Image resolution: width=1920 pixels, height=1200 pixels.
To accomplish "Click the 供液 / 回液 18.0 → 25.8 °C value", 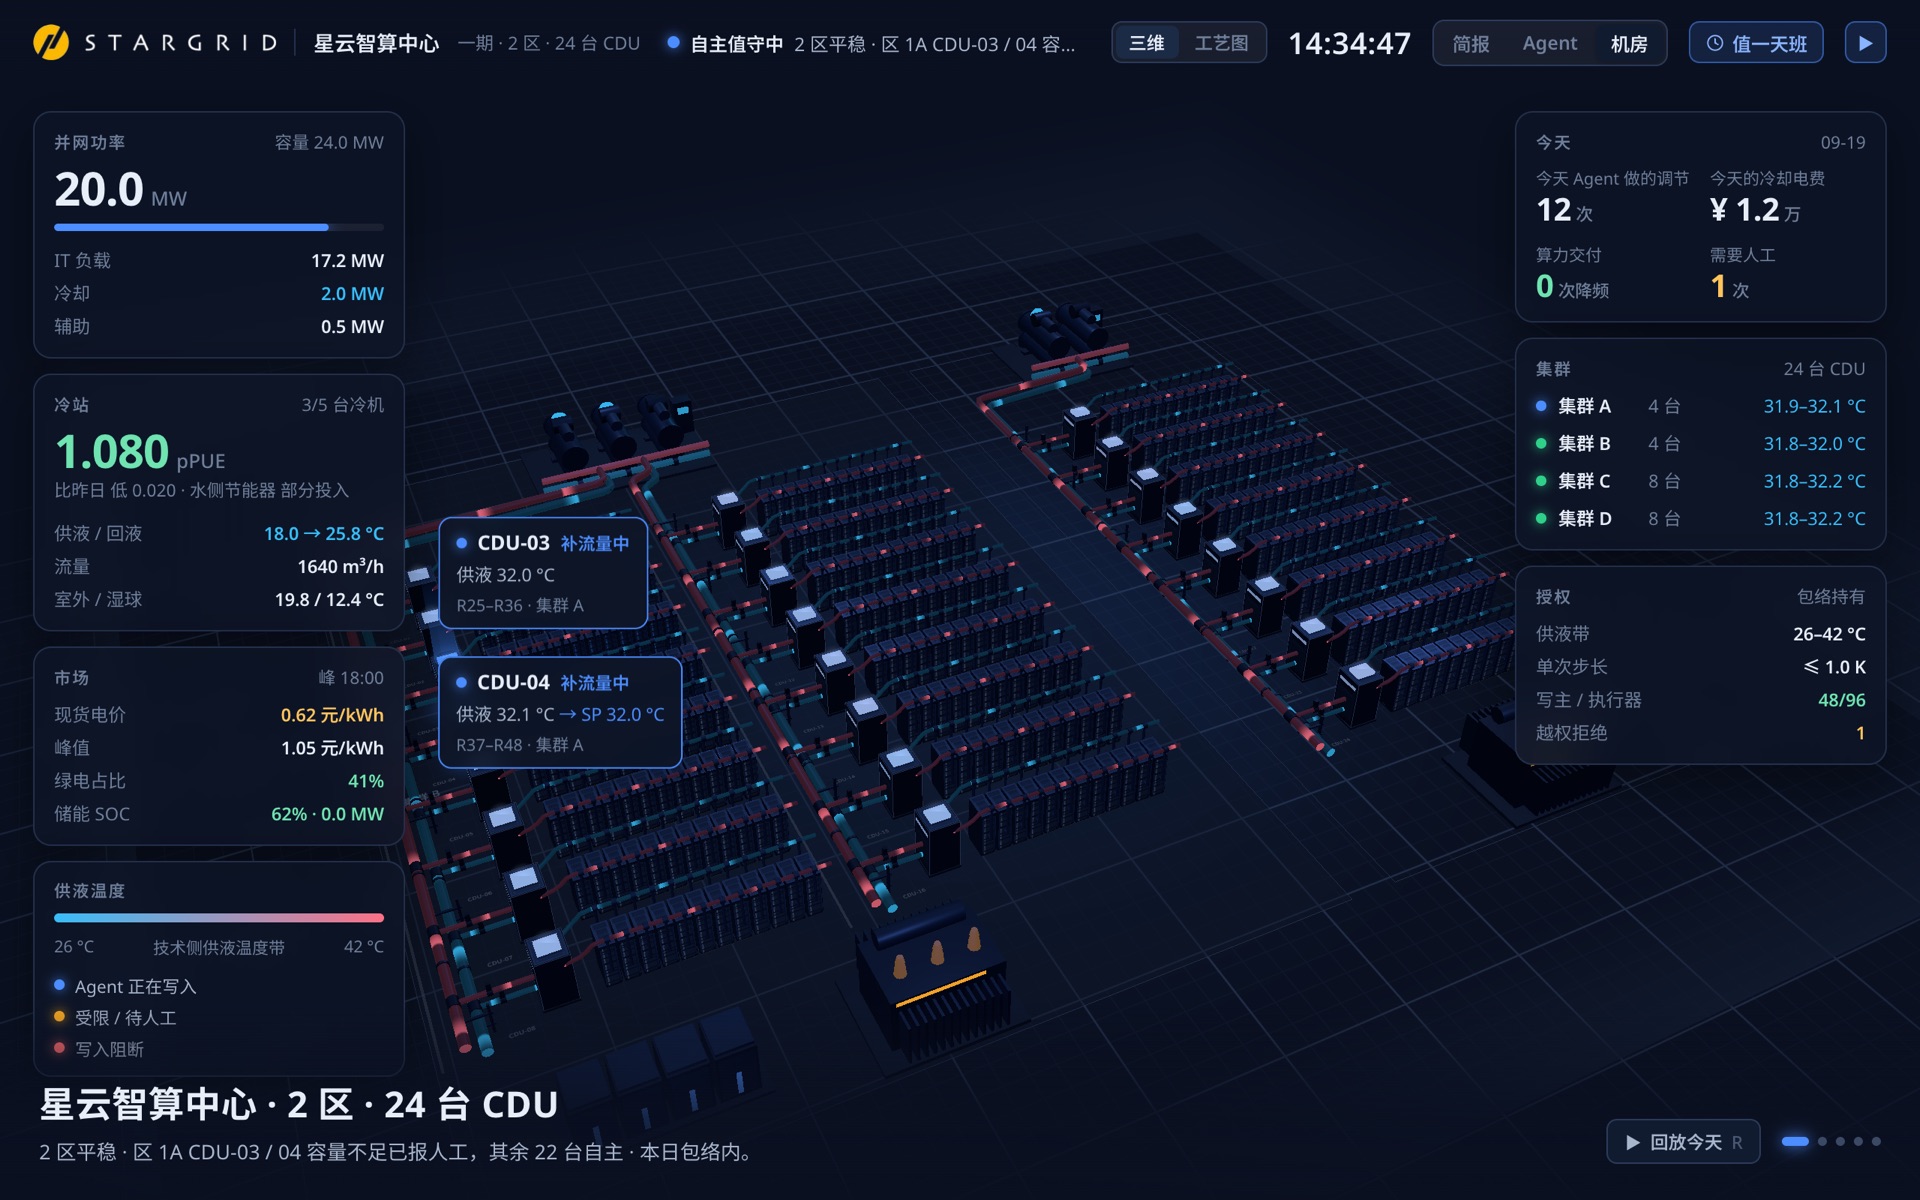I will [324, 533].
